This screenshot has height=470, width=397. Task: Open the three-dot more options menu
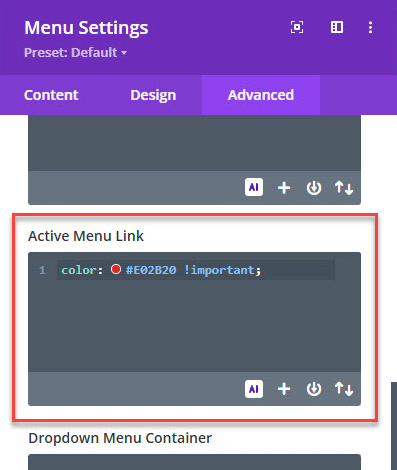pos(370,27)
